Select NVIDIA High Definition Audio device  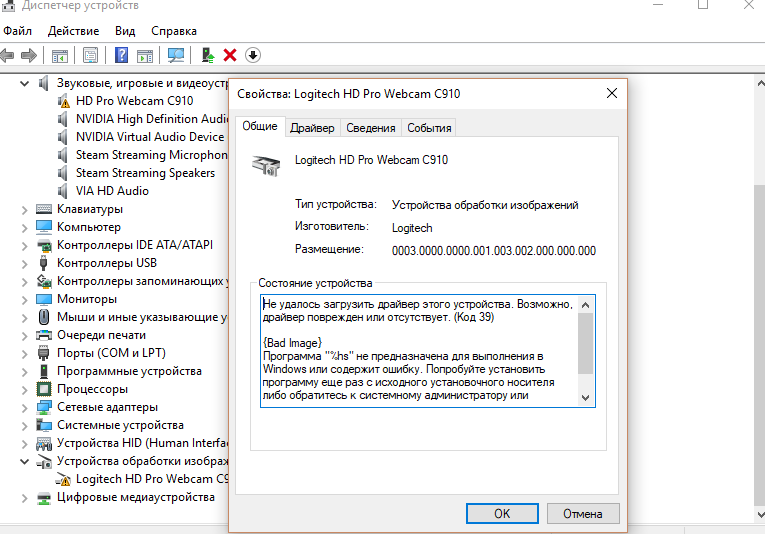pos(152,119)
